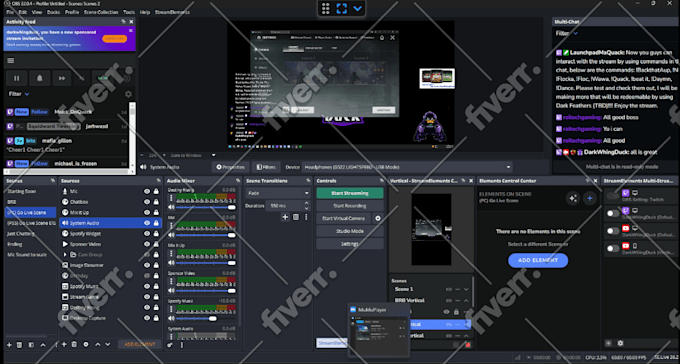Open Multi-Chat Filter dropdown
The height and width of the screenshot is (364, 680).
567,33
